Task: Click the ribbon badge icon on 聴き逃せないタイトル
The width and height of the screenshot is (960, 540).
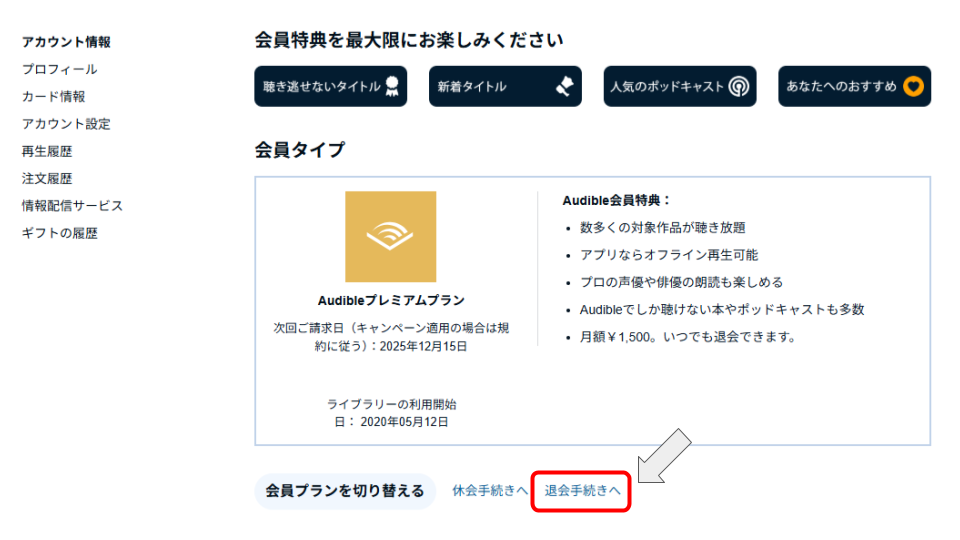Action: click(393, 87)
